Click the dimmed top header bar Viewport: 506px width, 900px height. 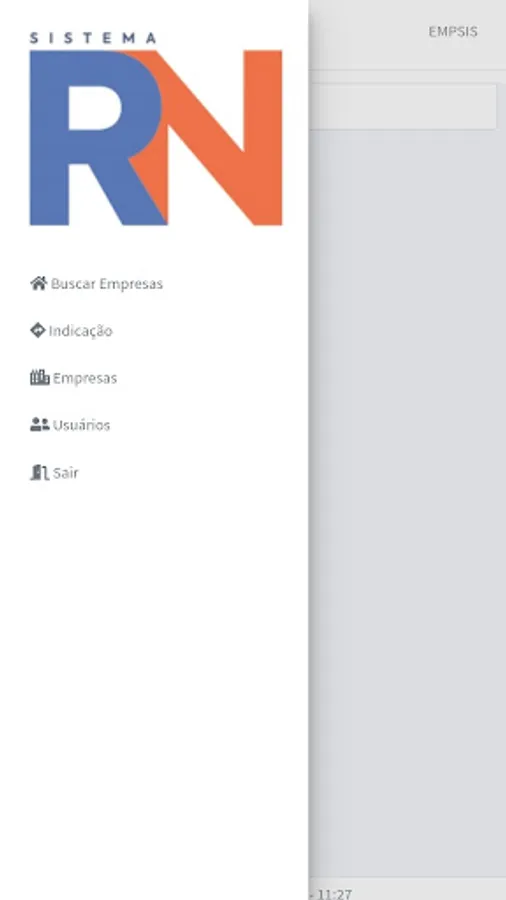pos(407,34)
